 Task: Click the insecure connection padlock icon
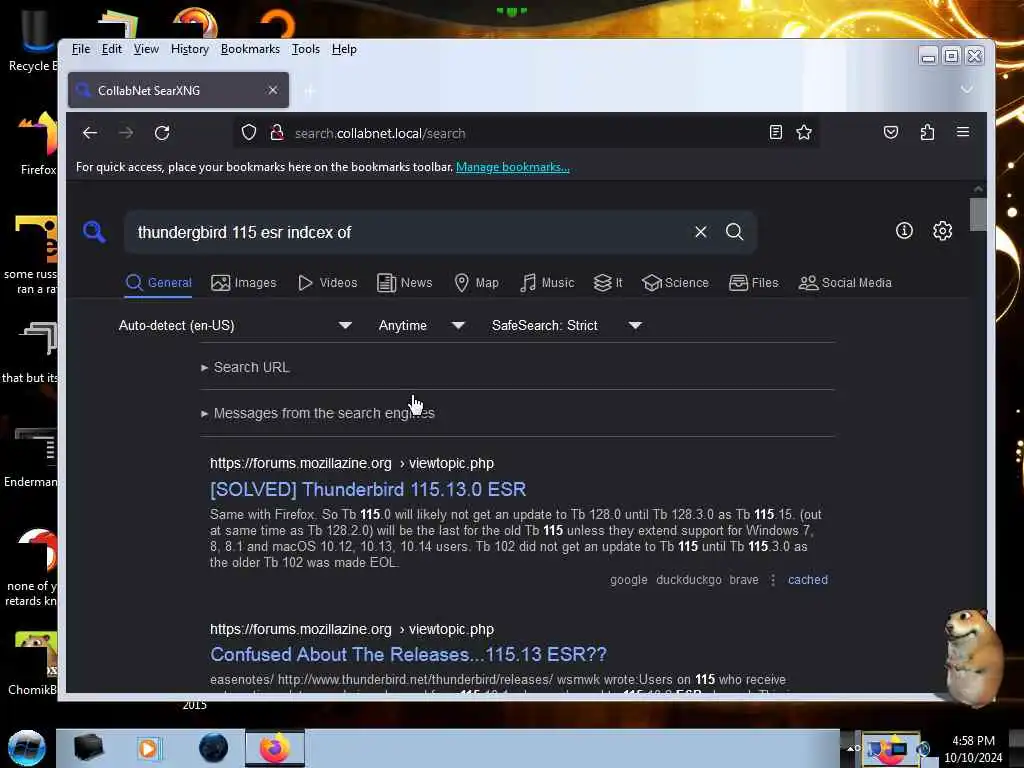277,133
